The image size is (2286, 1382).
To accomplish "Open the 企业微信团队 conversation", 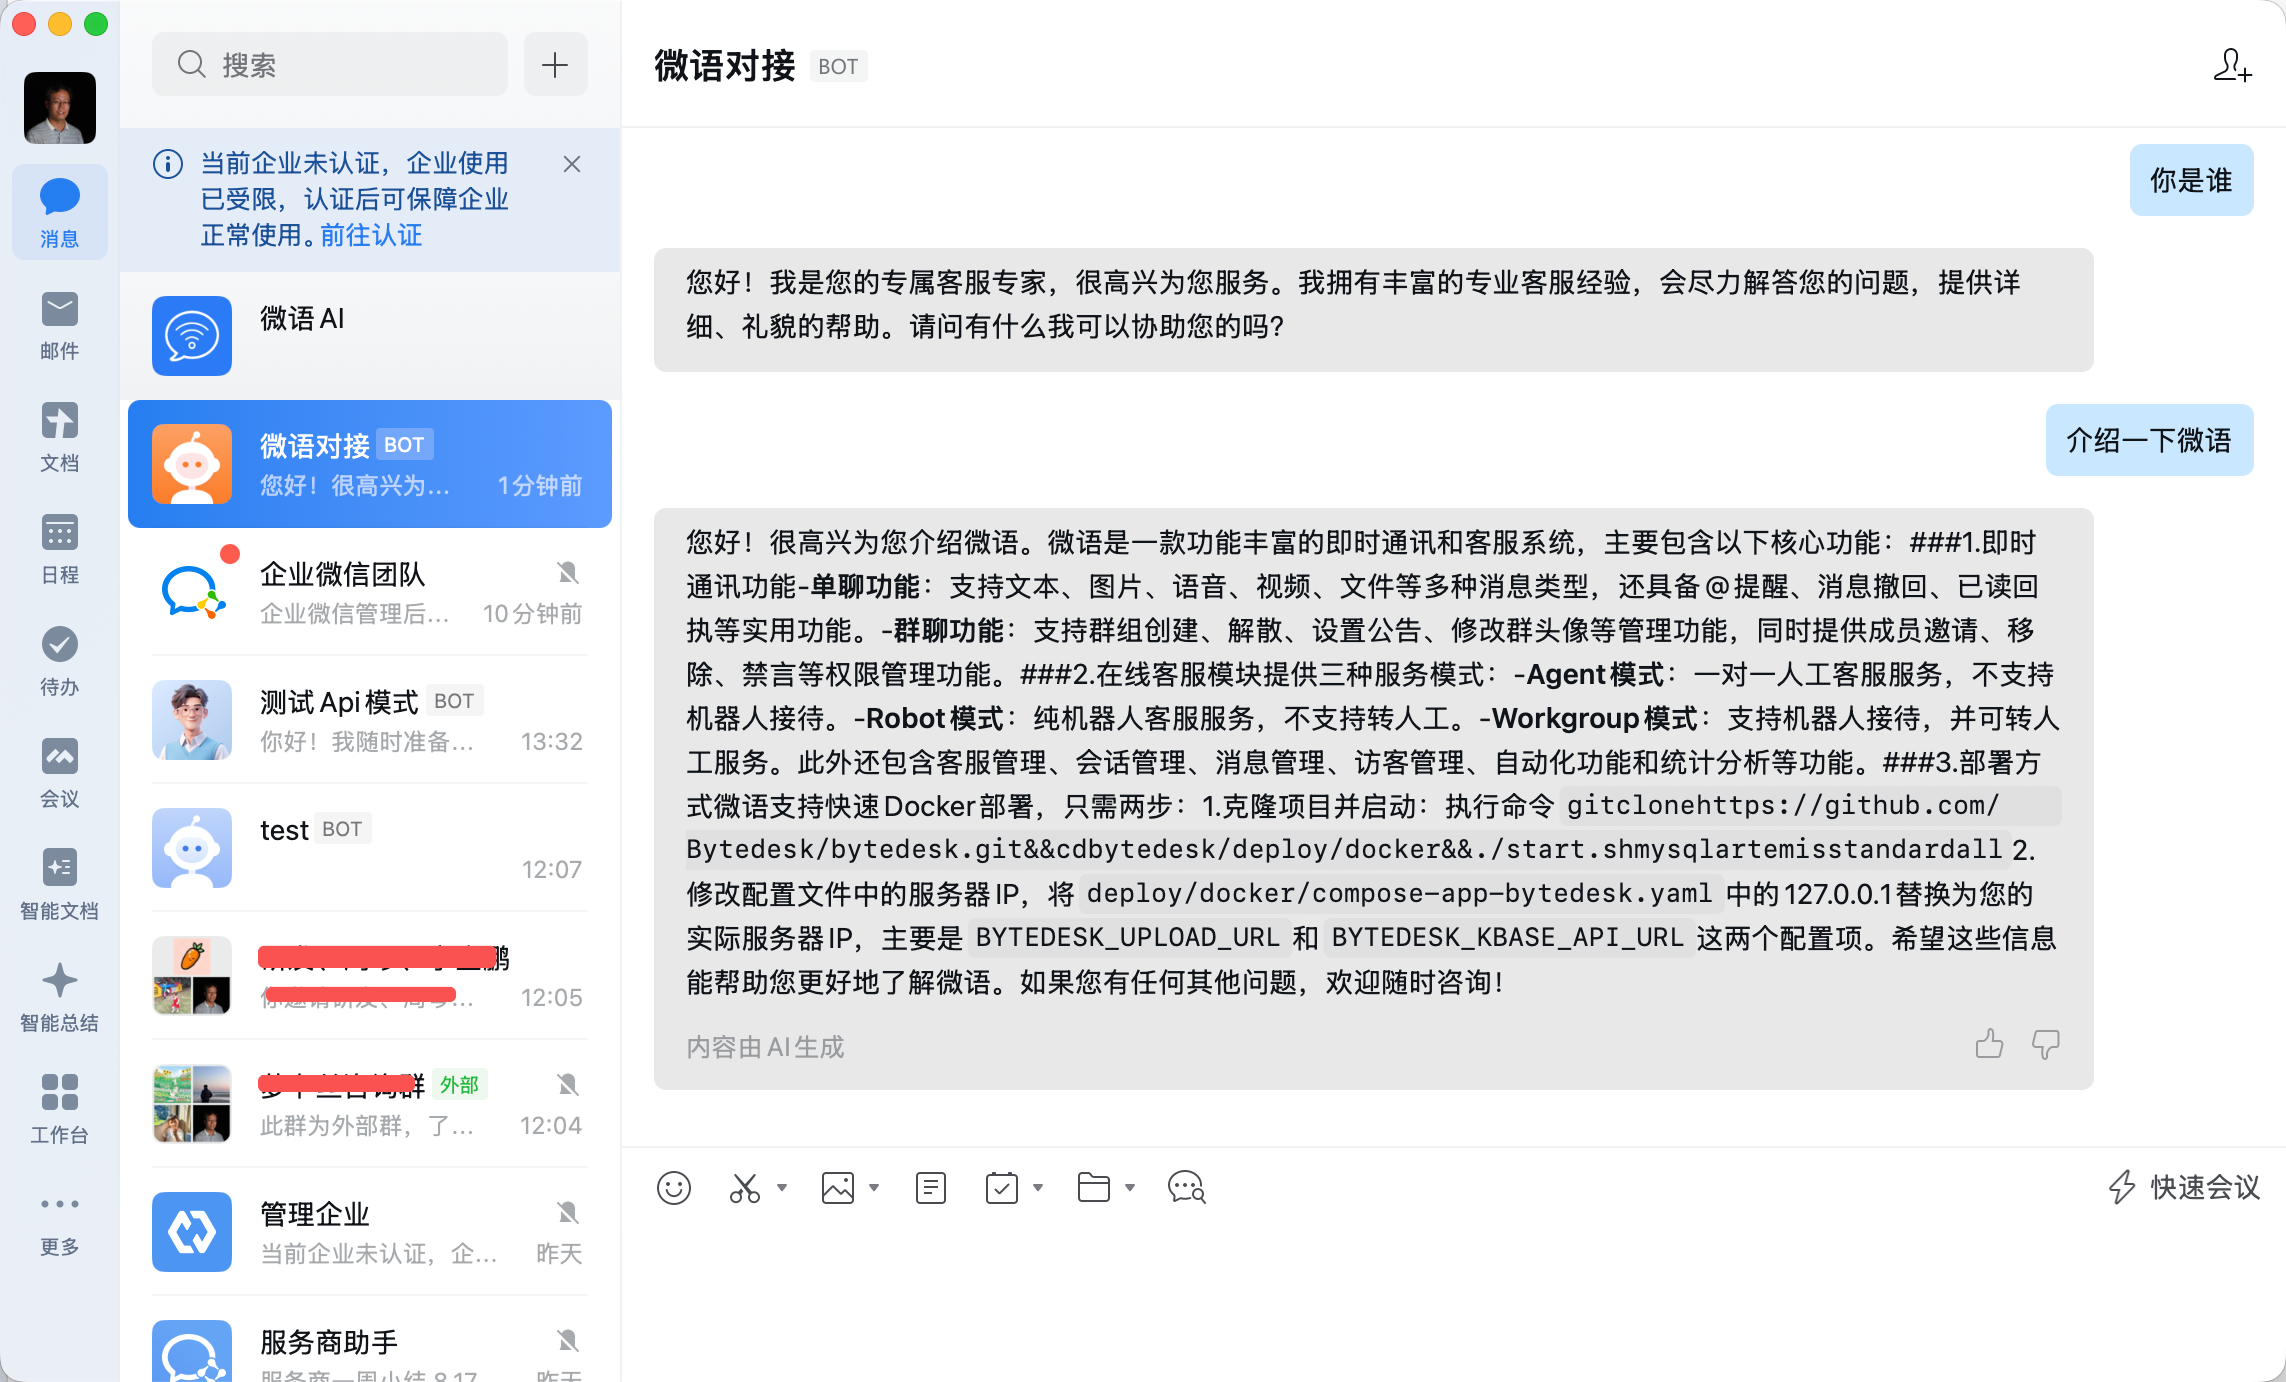I will coord(370,592).
